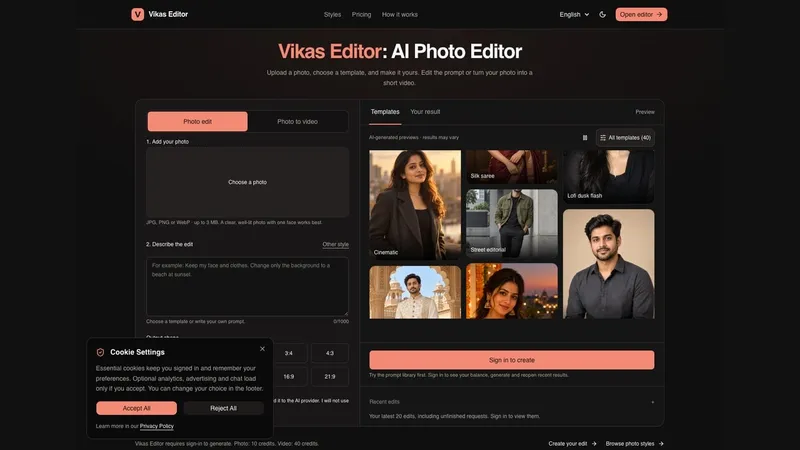Select the Cinematic template thumbnail

[x=415, y=205]
